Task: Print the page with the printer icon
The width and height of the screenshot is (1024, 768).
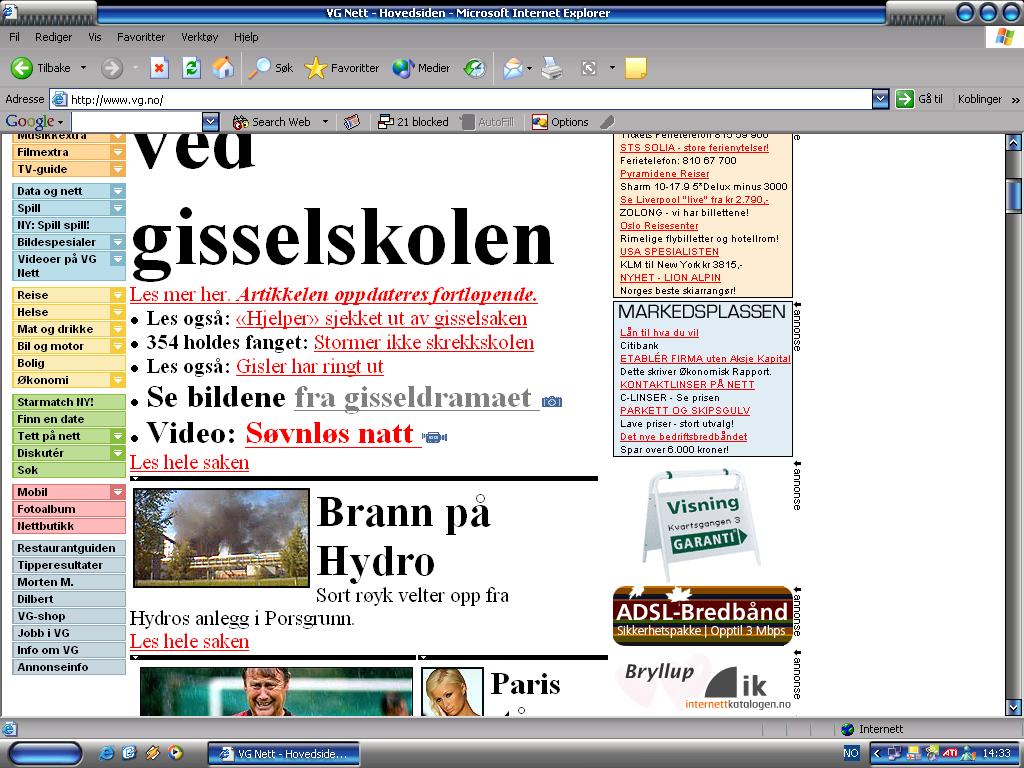Action: tap(552, 68)
